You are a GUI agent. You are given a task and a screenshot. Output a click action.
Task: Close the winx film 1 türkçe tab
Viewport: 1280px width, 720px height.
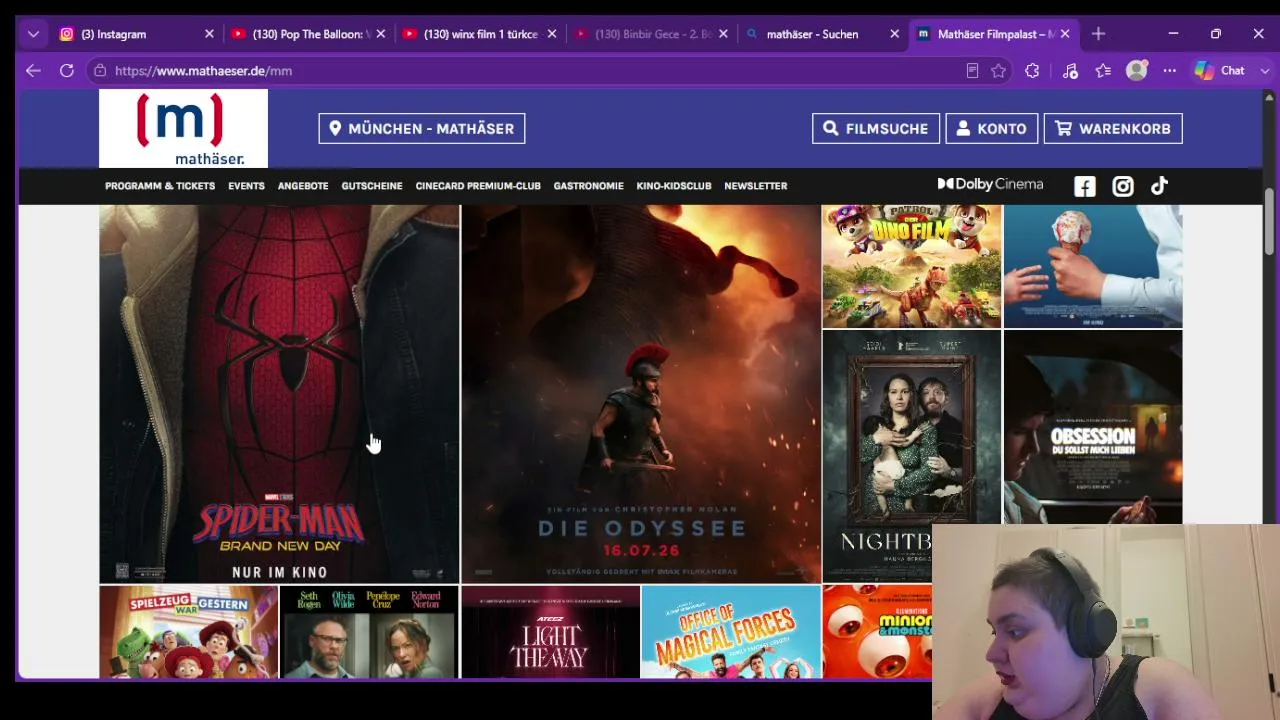click(x=552, y=34)
